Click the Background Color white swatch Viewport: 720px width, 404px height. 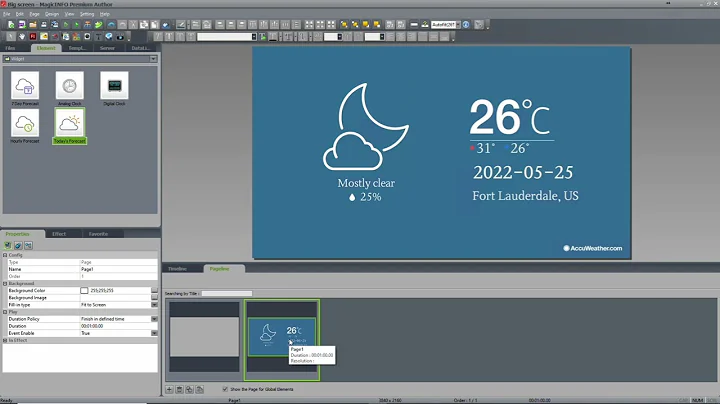[84, 291]
